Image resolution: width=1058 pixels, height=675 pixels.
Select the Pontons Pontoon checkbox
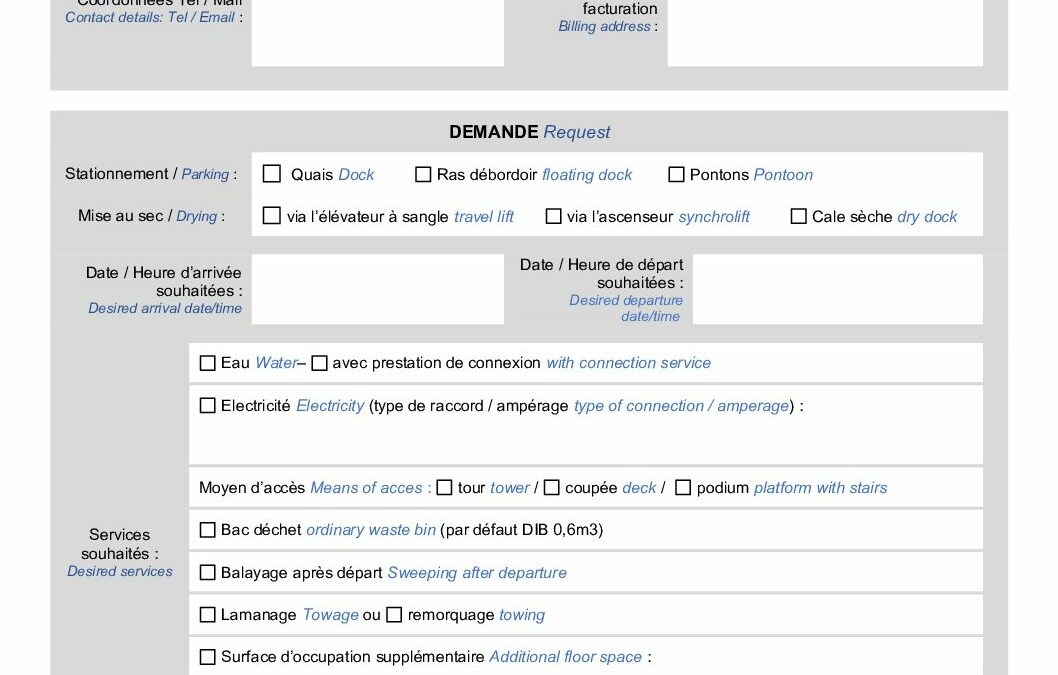click(676, 175)
